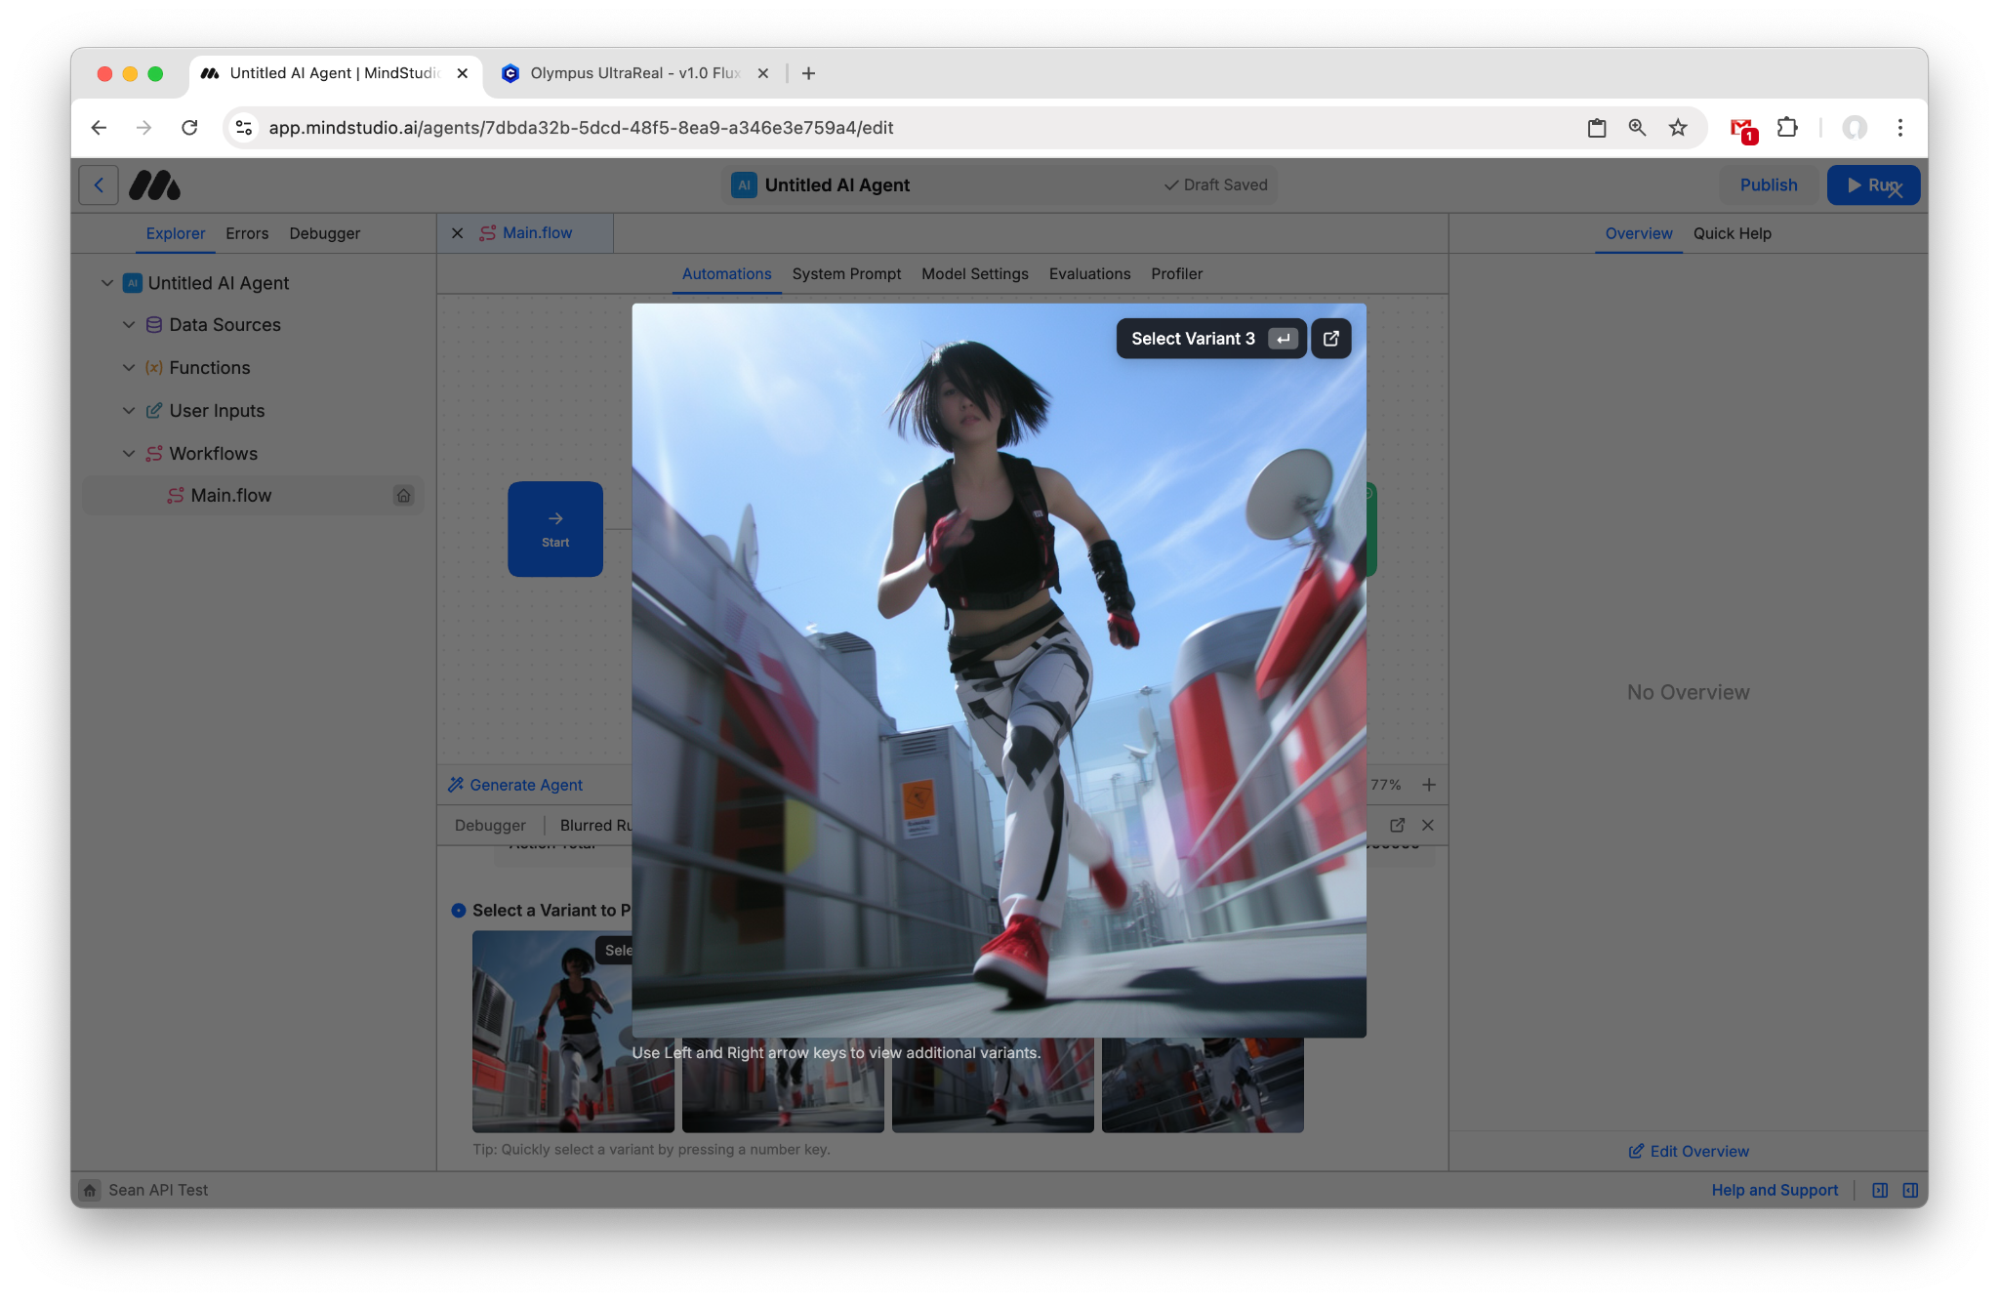Click the Publish button
The height and width of the screenshot is (1302, 1999).
pyautogui.click(x=1768, y=184)
